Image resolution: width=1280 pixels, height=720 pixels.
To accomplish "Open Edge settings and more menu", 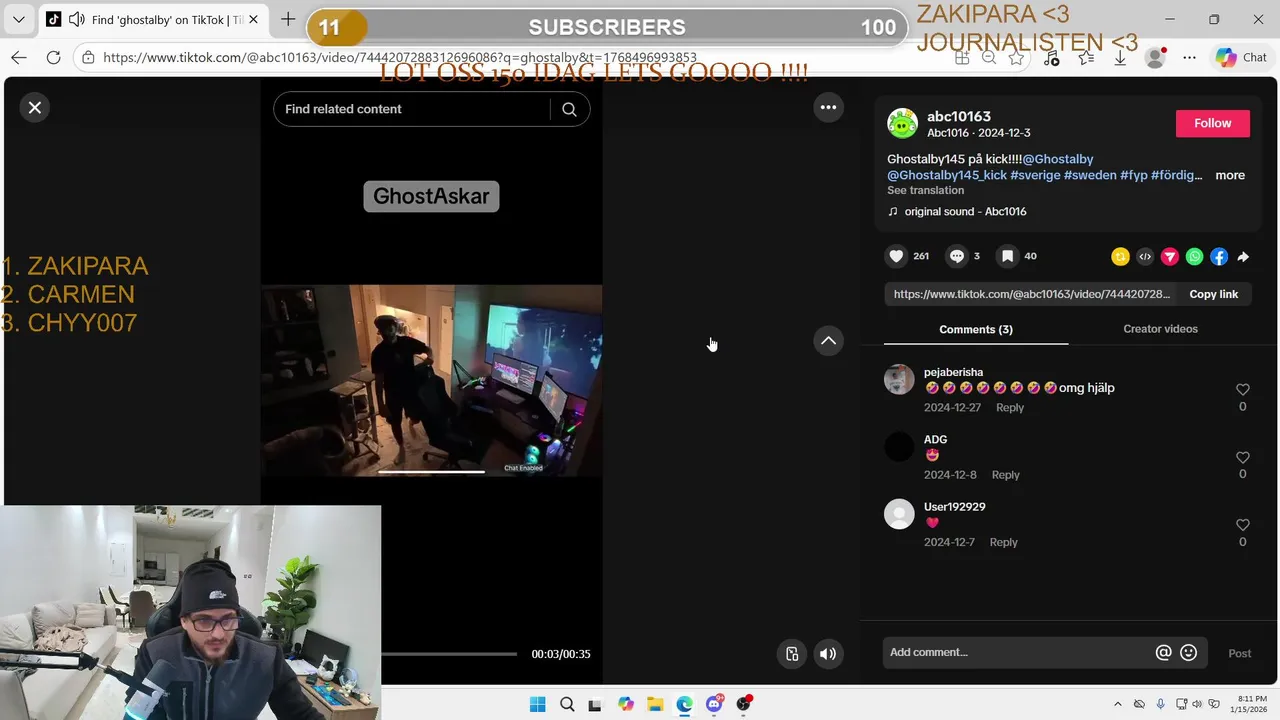I will coord(1189,58).
